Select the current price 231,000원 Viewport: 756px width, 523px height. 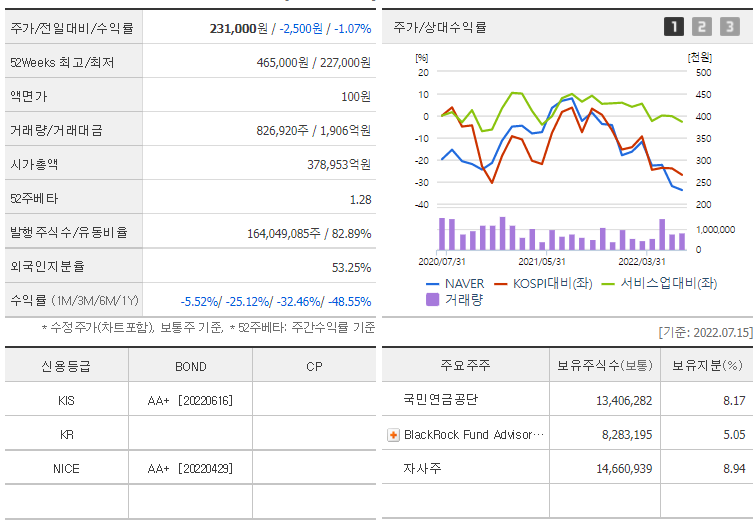[x=238, y=29]
